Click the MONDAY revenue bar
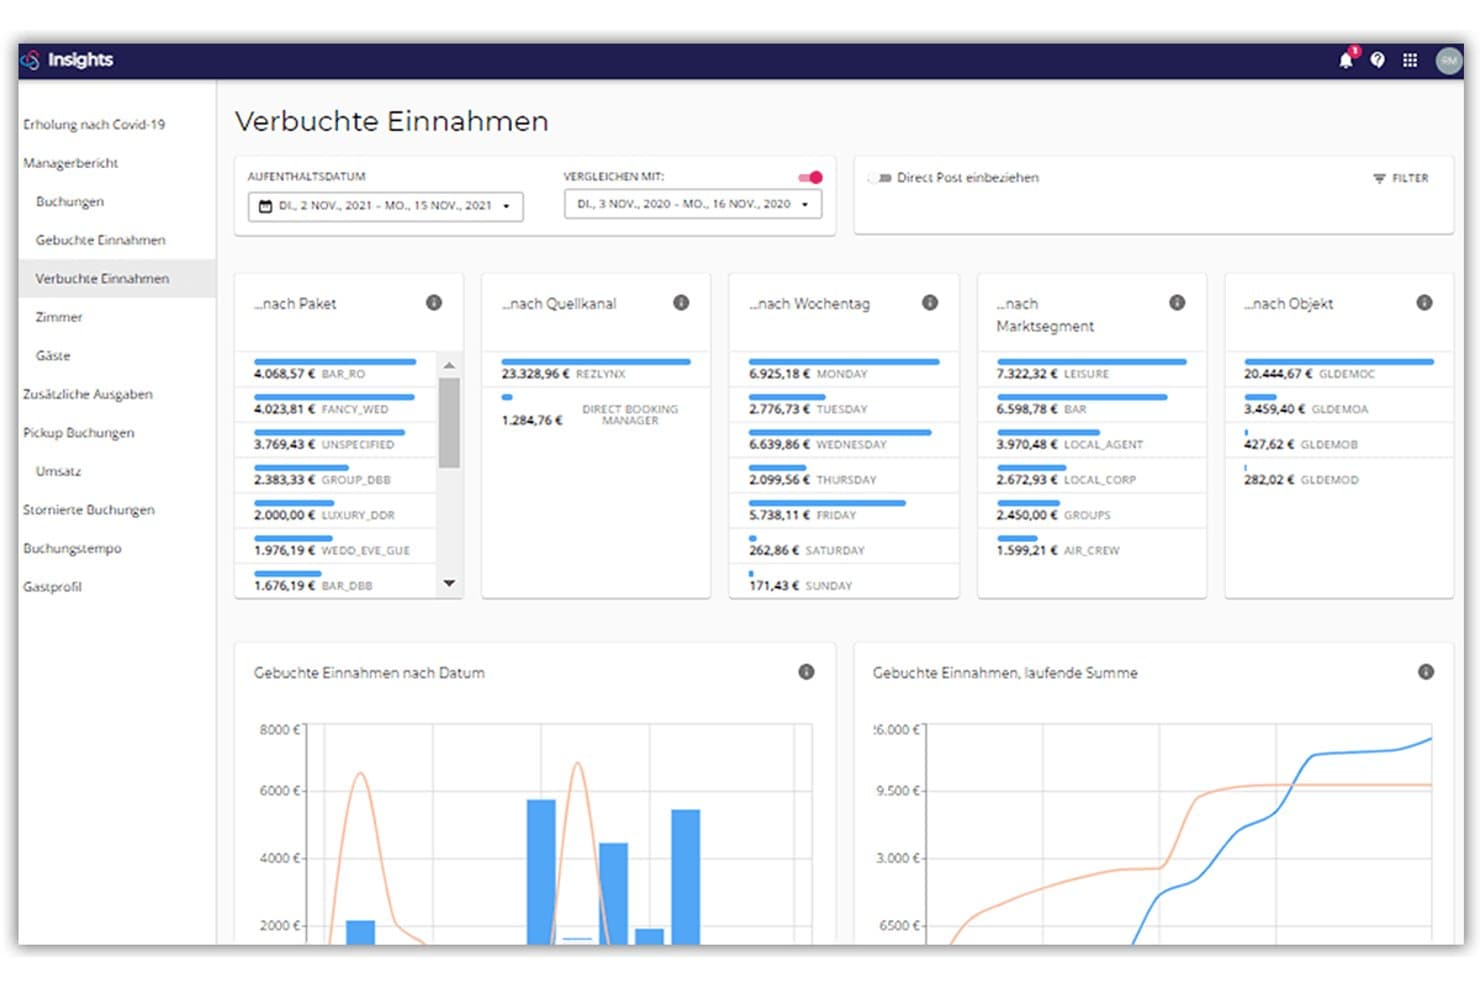 [844, 361]
